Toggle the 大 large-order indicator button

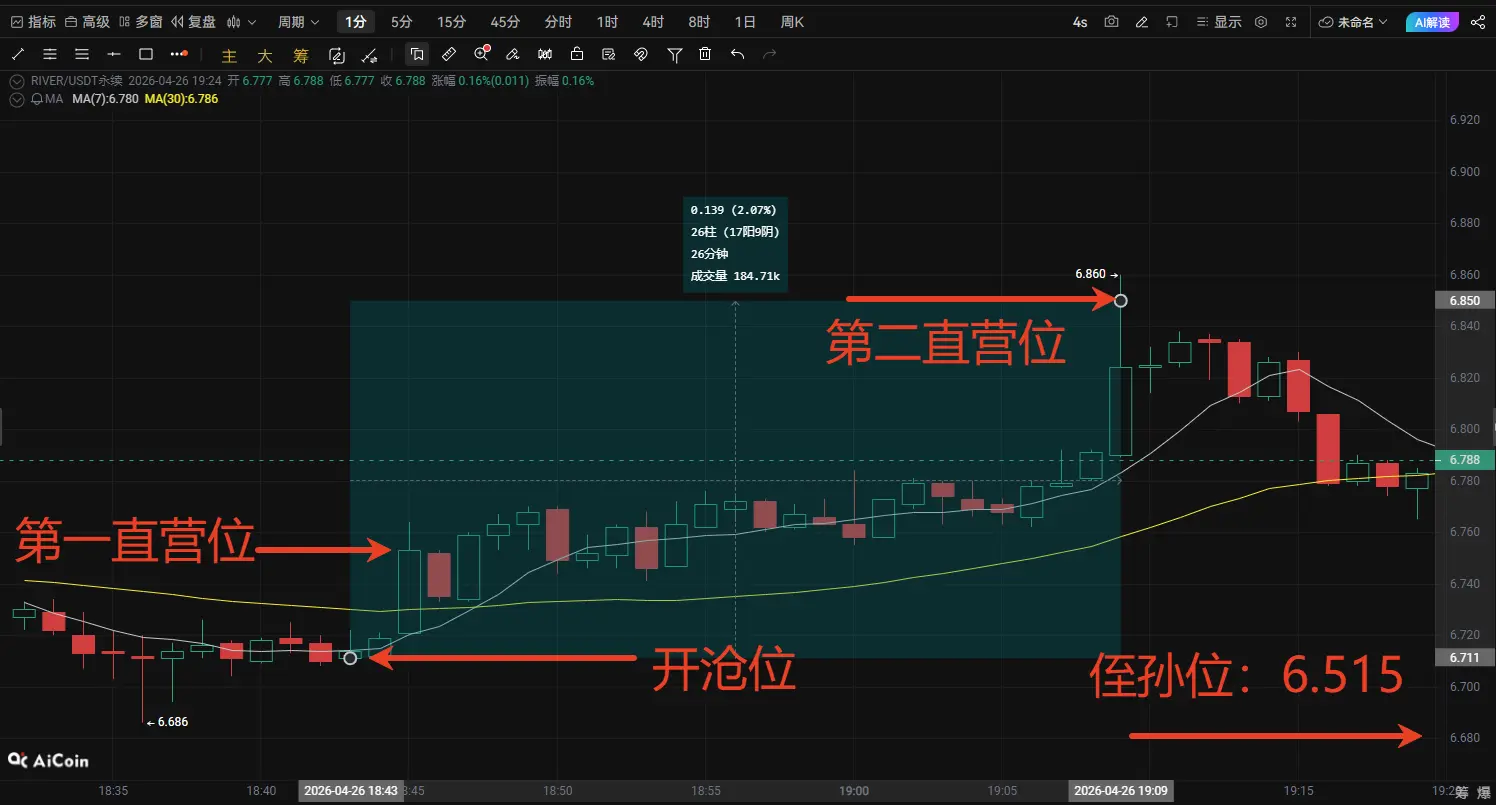tap(265, 55)
